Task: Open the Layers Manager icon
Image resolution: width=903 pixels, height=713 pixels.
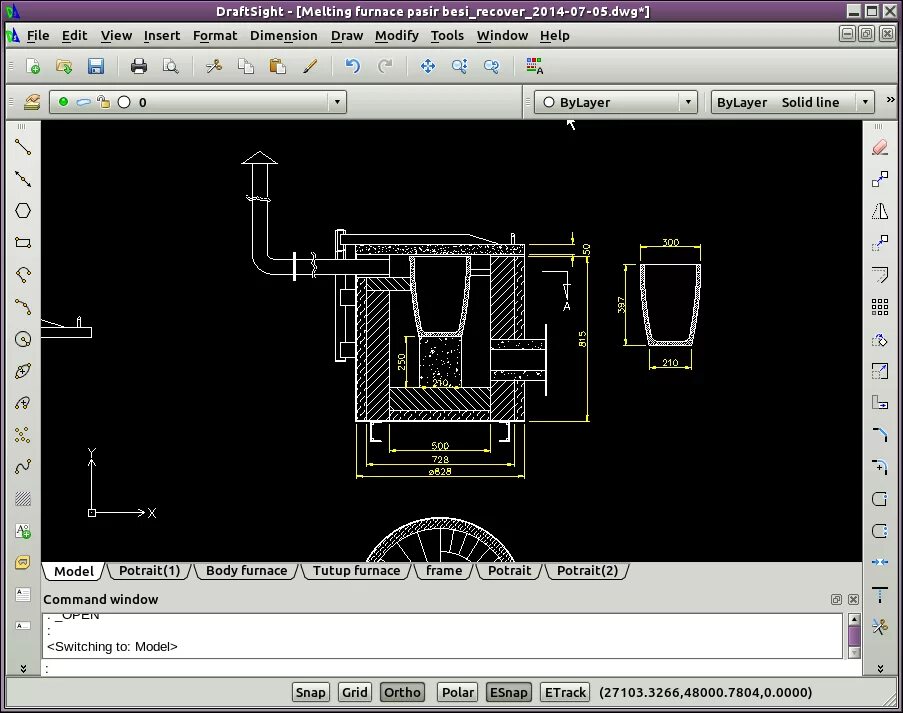Action: (32, 103)
